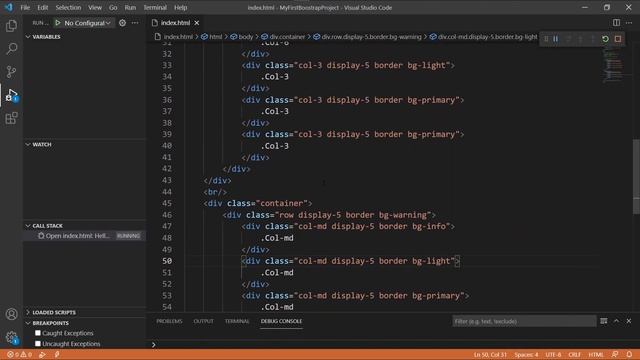Click the feedback icon in status bar

(x=615, y=355)
